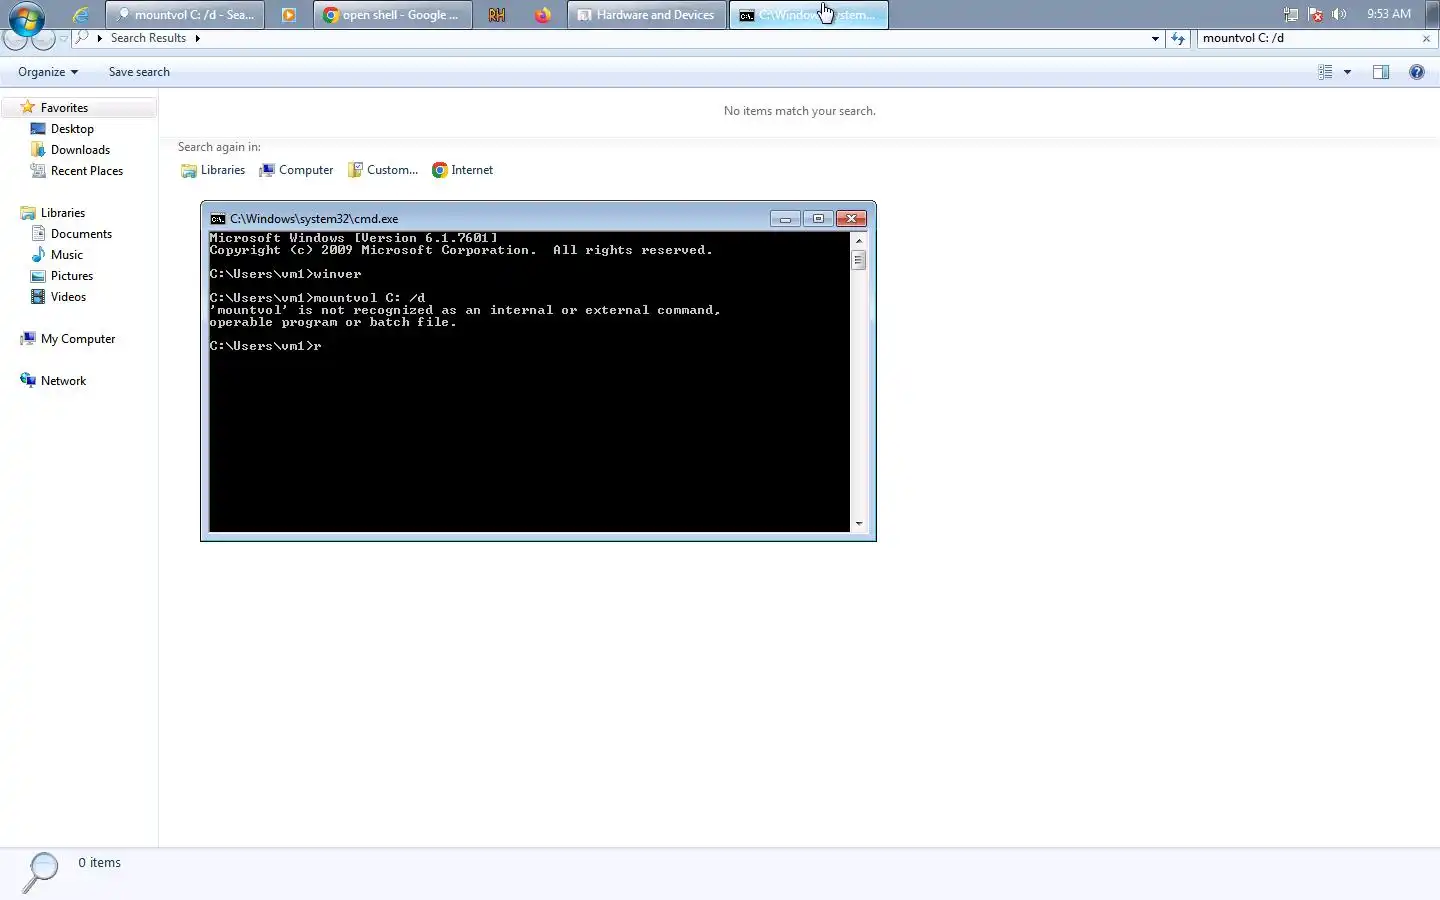Click the Search Results breadcrumb
The image size is (1440, 900).
coord(148,38)
